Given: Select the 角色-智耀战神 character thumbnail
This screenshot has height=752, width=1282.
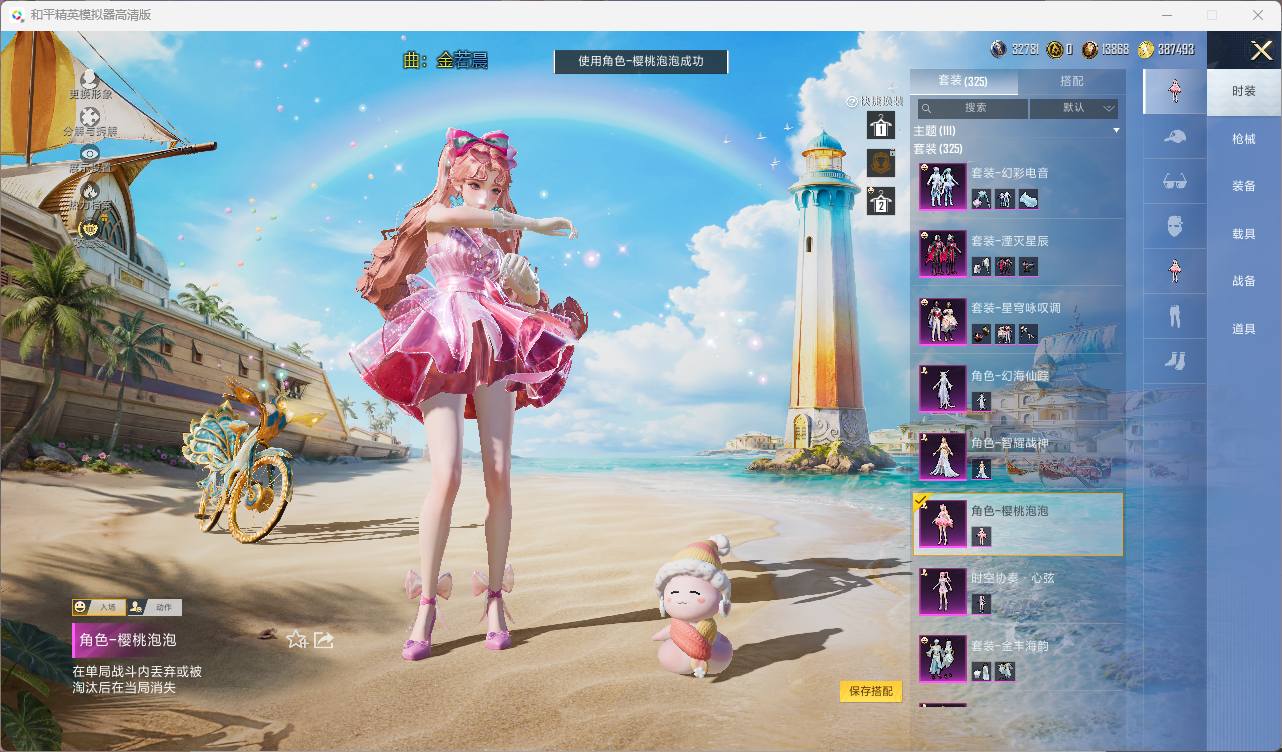Looking at the screenshot, I should point(943,456).
